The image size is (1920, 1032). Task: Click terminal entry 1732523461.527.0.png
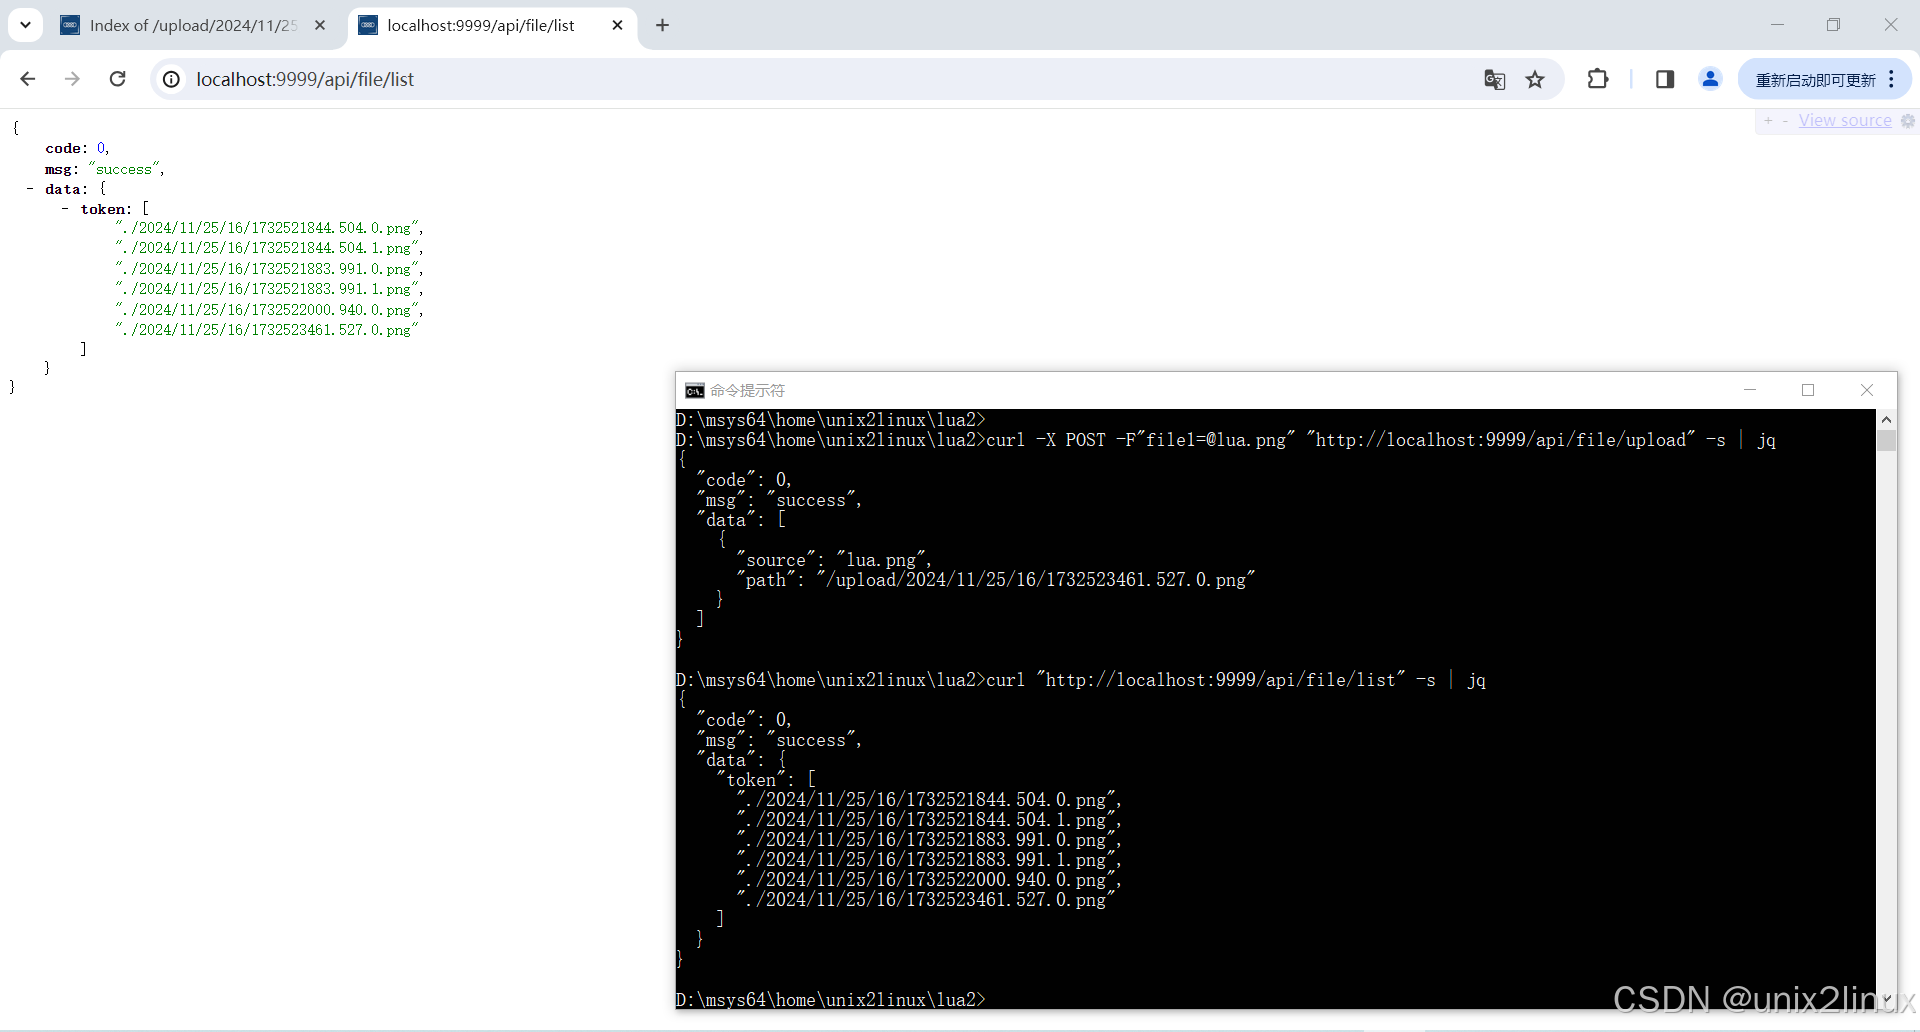click(926, 900)
